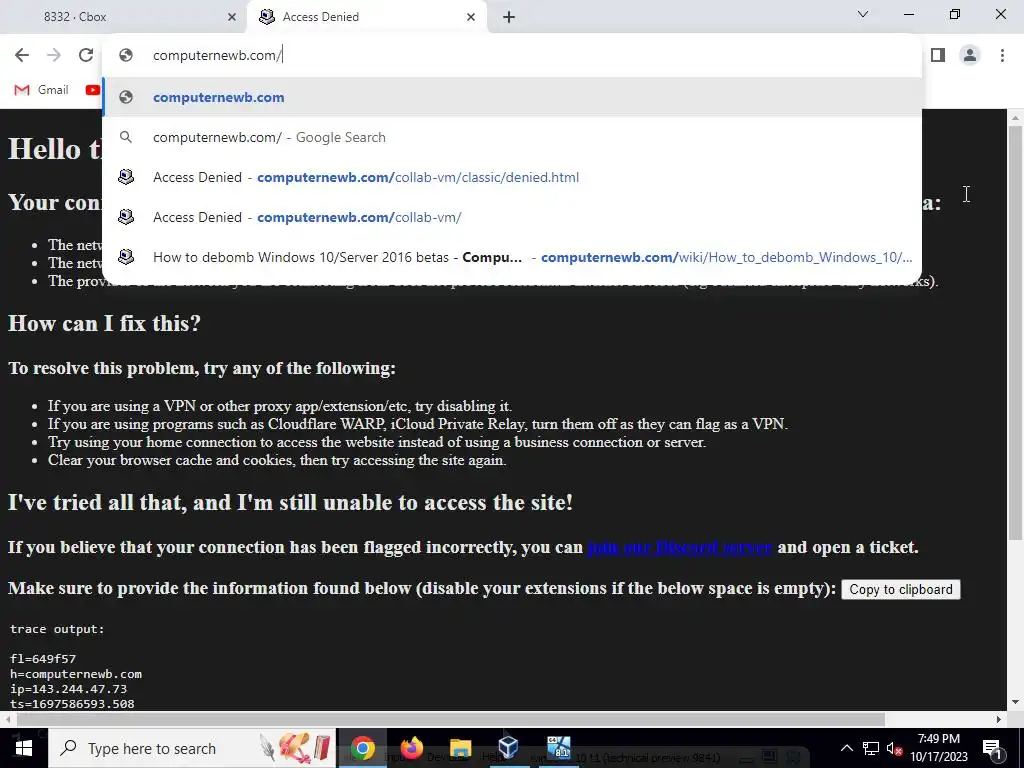Open VirtualBox from the taskbar
The height and width of the screenshot is (768, 1024).
(x=508, y=748)
